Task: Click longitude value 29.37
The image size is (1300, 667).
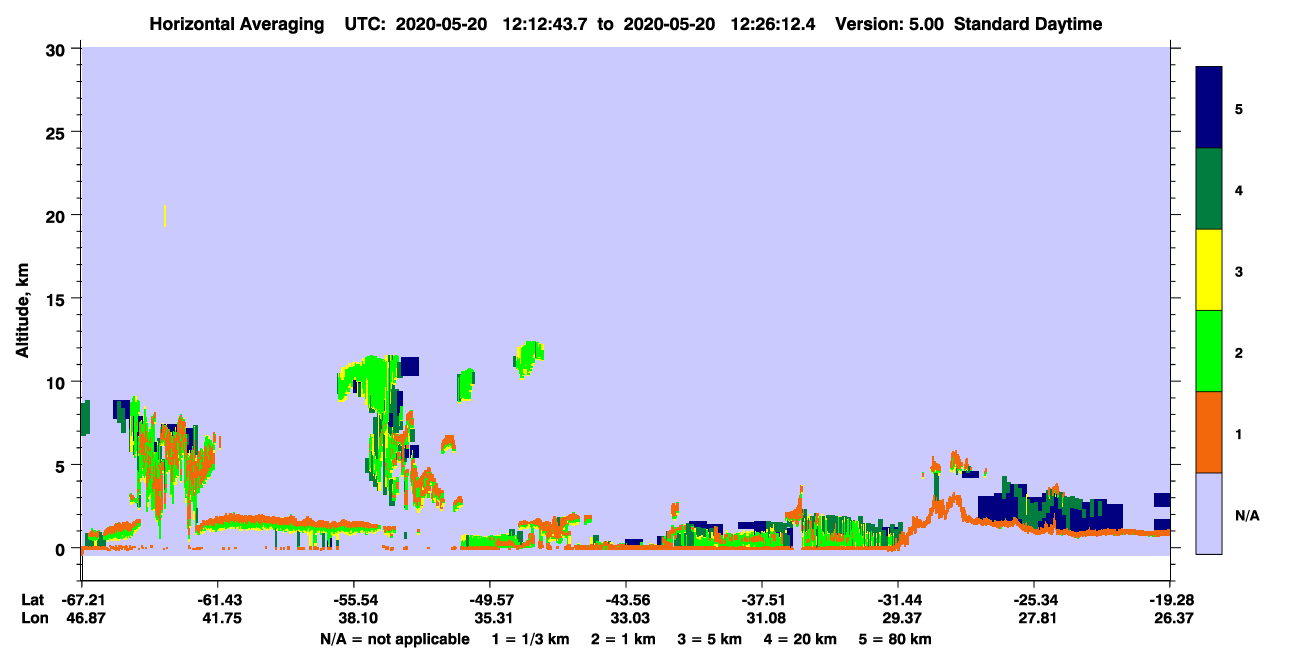Action: pos(901,618)
